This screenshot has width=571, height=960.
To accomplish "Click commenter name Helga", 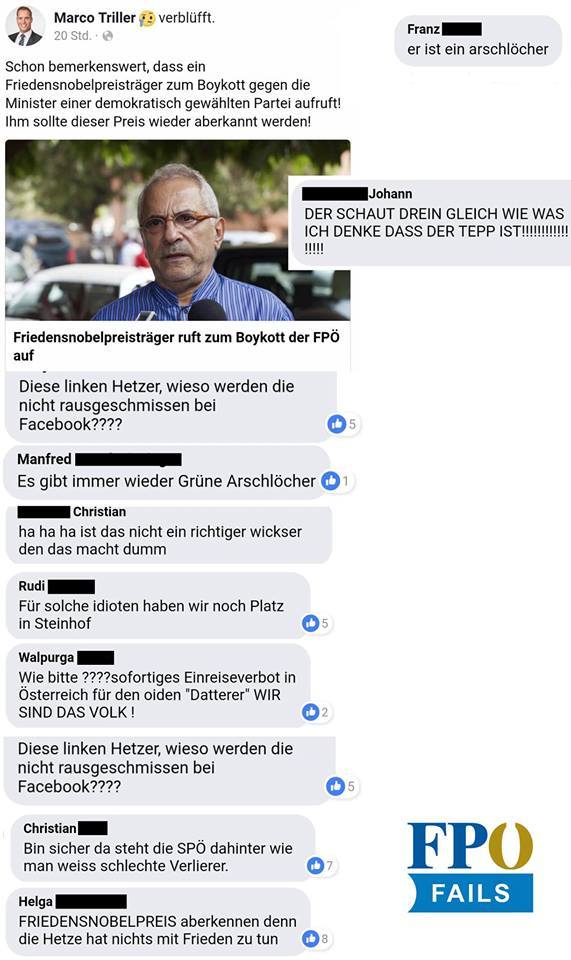I will click(x=35, y=901).
